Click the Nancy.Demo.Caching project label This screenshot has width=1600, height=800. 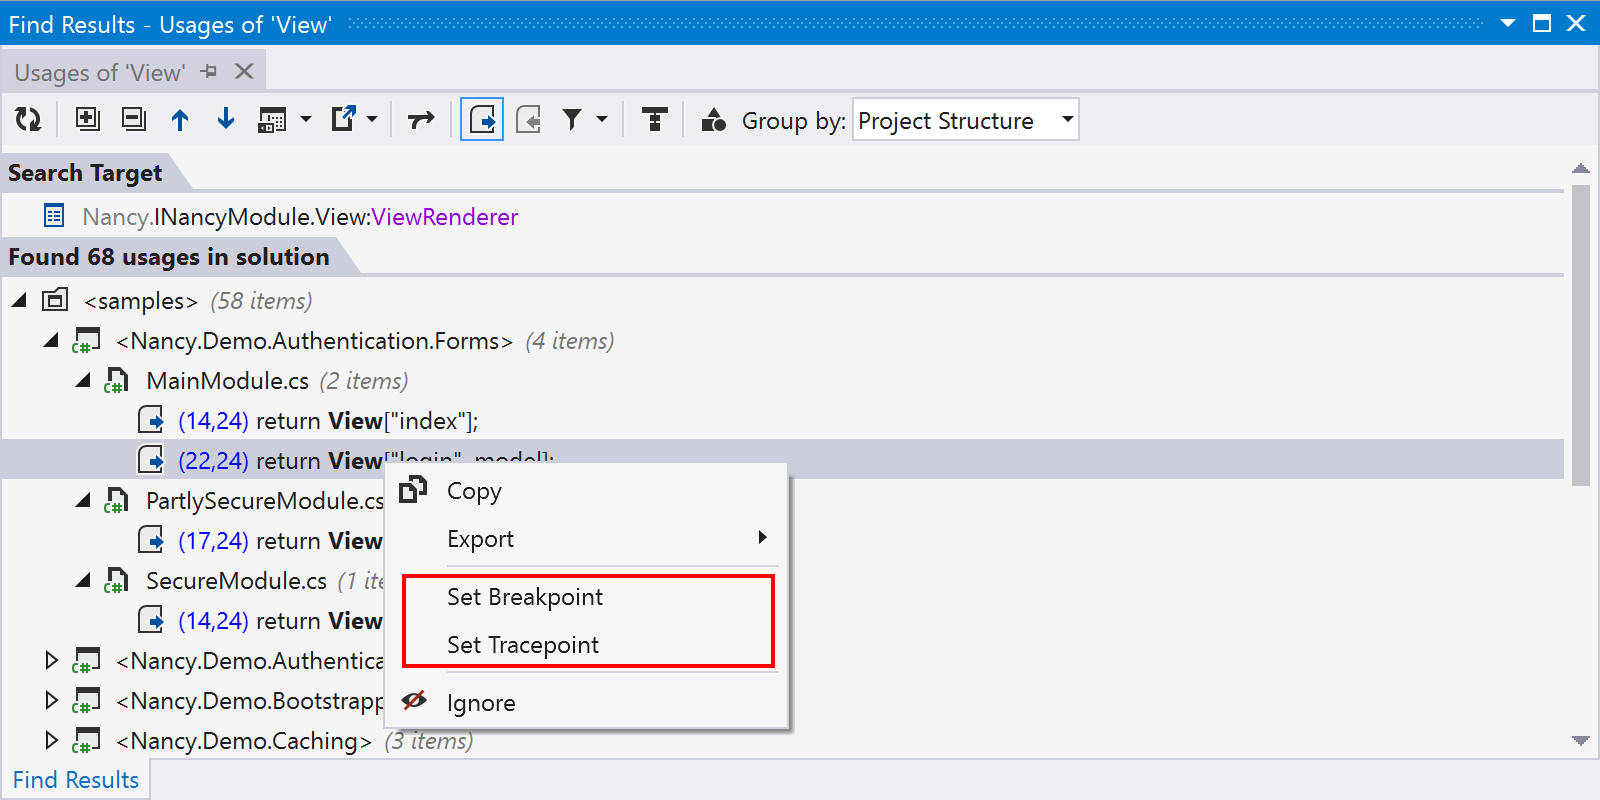[x=244, y=741]
